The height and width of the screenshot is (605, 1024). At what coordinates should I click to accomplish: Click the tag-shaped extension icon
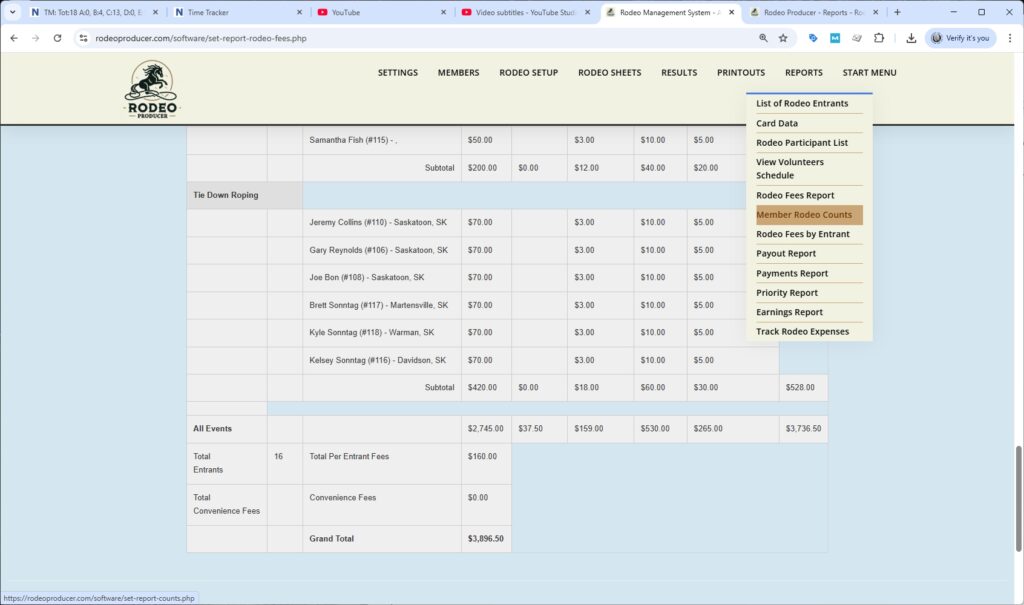pyautogui.click(x=811, y=37)
